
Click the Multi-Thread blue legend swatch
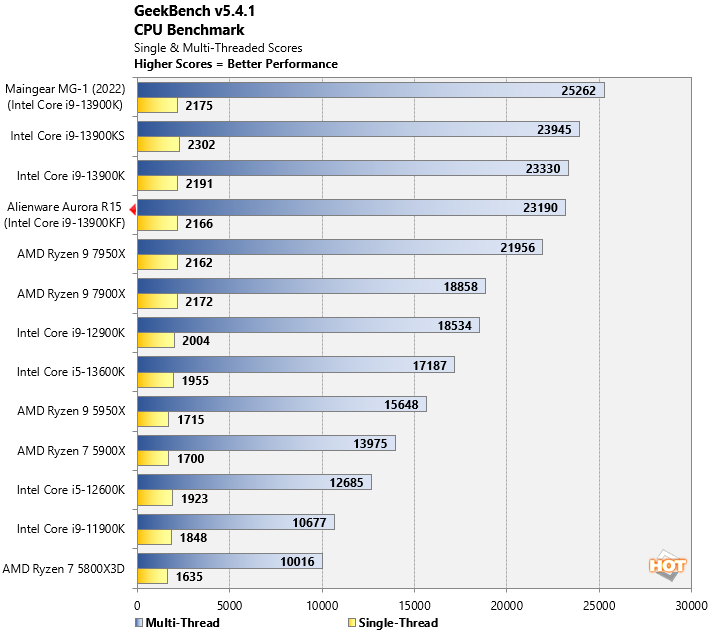click(x=139, y=623)
